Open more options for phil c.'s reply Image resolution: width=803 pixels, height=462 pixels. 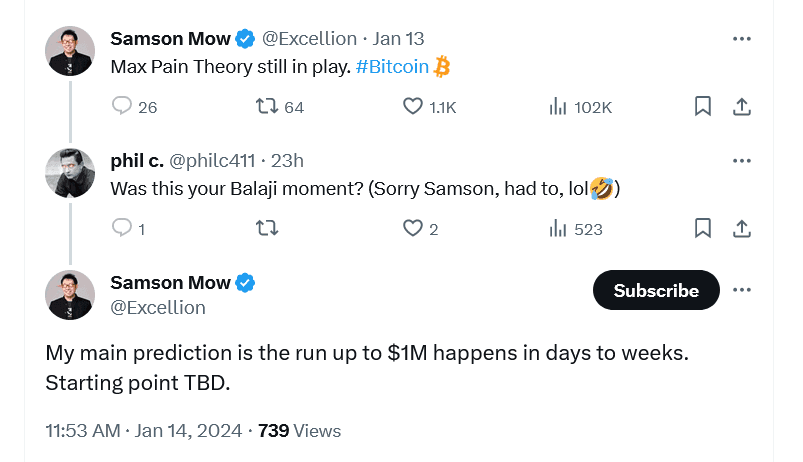pos(741,161)
